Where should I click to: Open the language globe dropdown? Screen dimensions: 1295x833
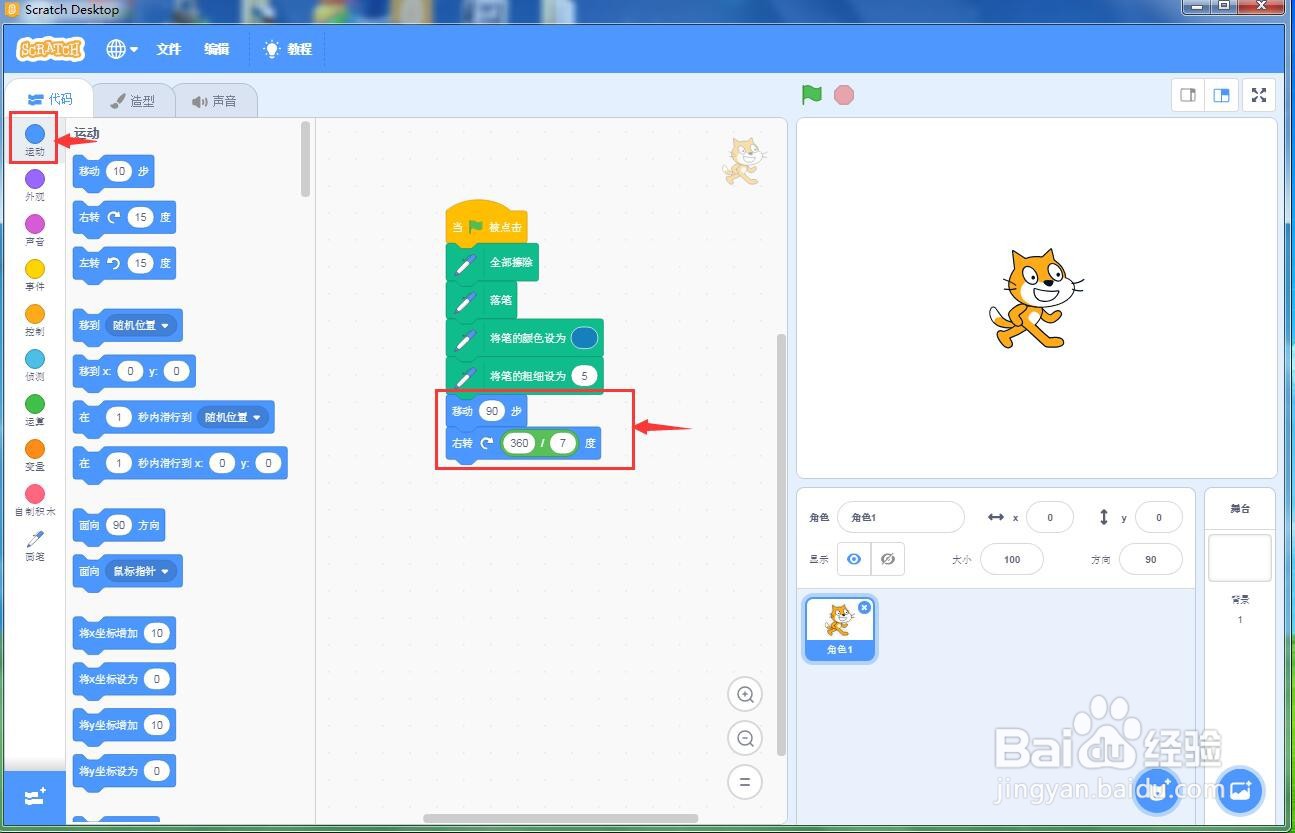point(120,48)
